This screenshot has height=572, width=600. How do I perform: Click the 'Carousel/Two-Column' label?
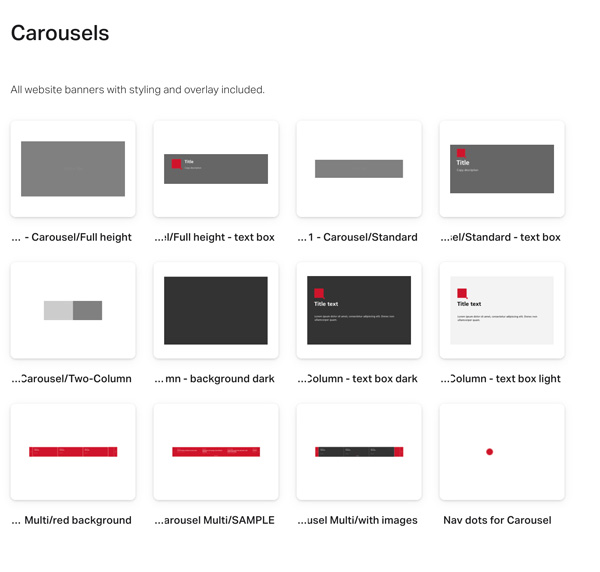[72, 379]
